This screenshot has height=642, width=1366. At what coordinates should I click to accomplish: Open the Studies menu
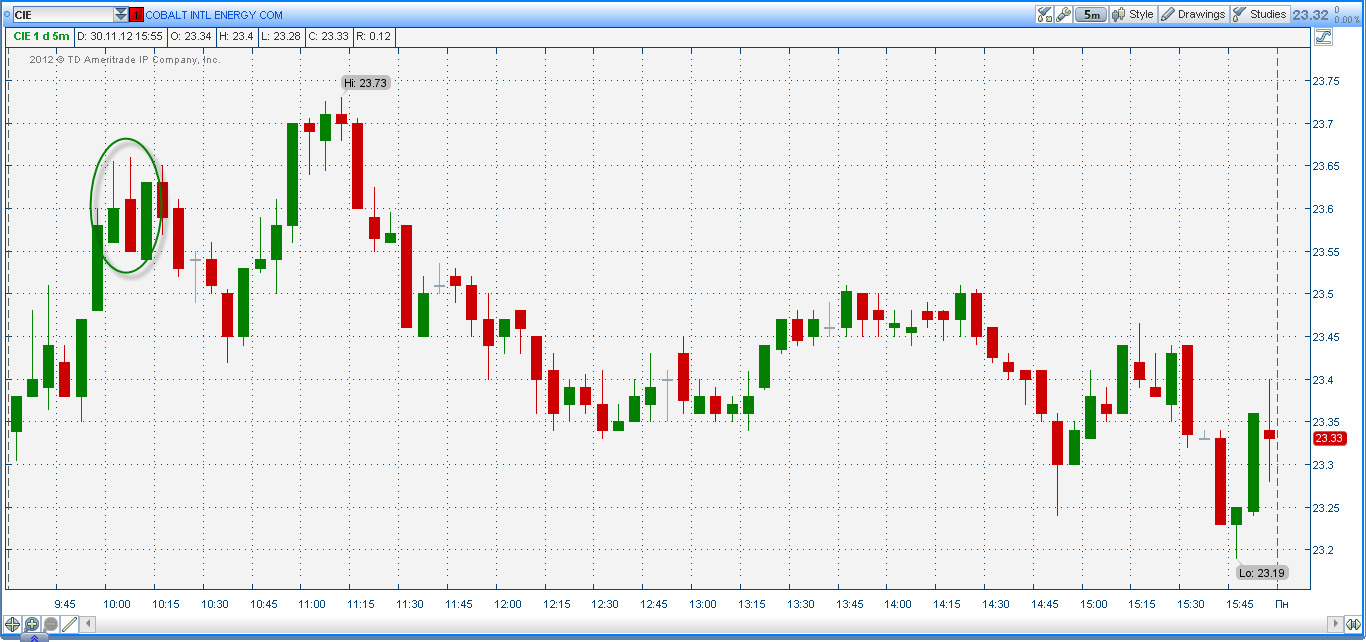pyautogui.click(x=1260, y=14)
